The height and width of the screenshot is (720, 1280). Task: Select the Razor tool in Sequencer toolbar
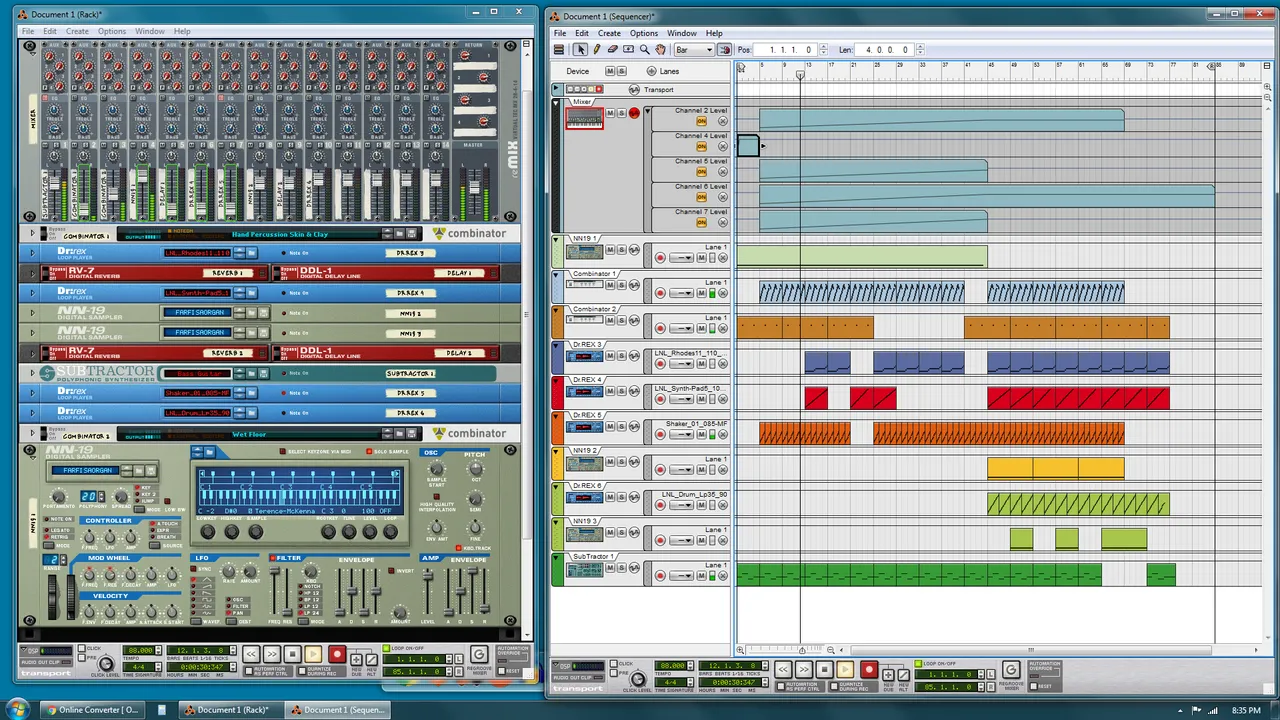628,49
